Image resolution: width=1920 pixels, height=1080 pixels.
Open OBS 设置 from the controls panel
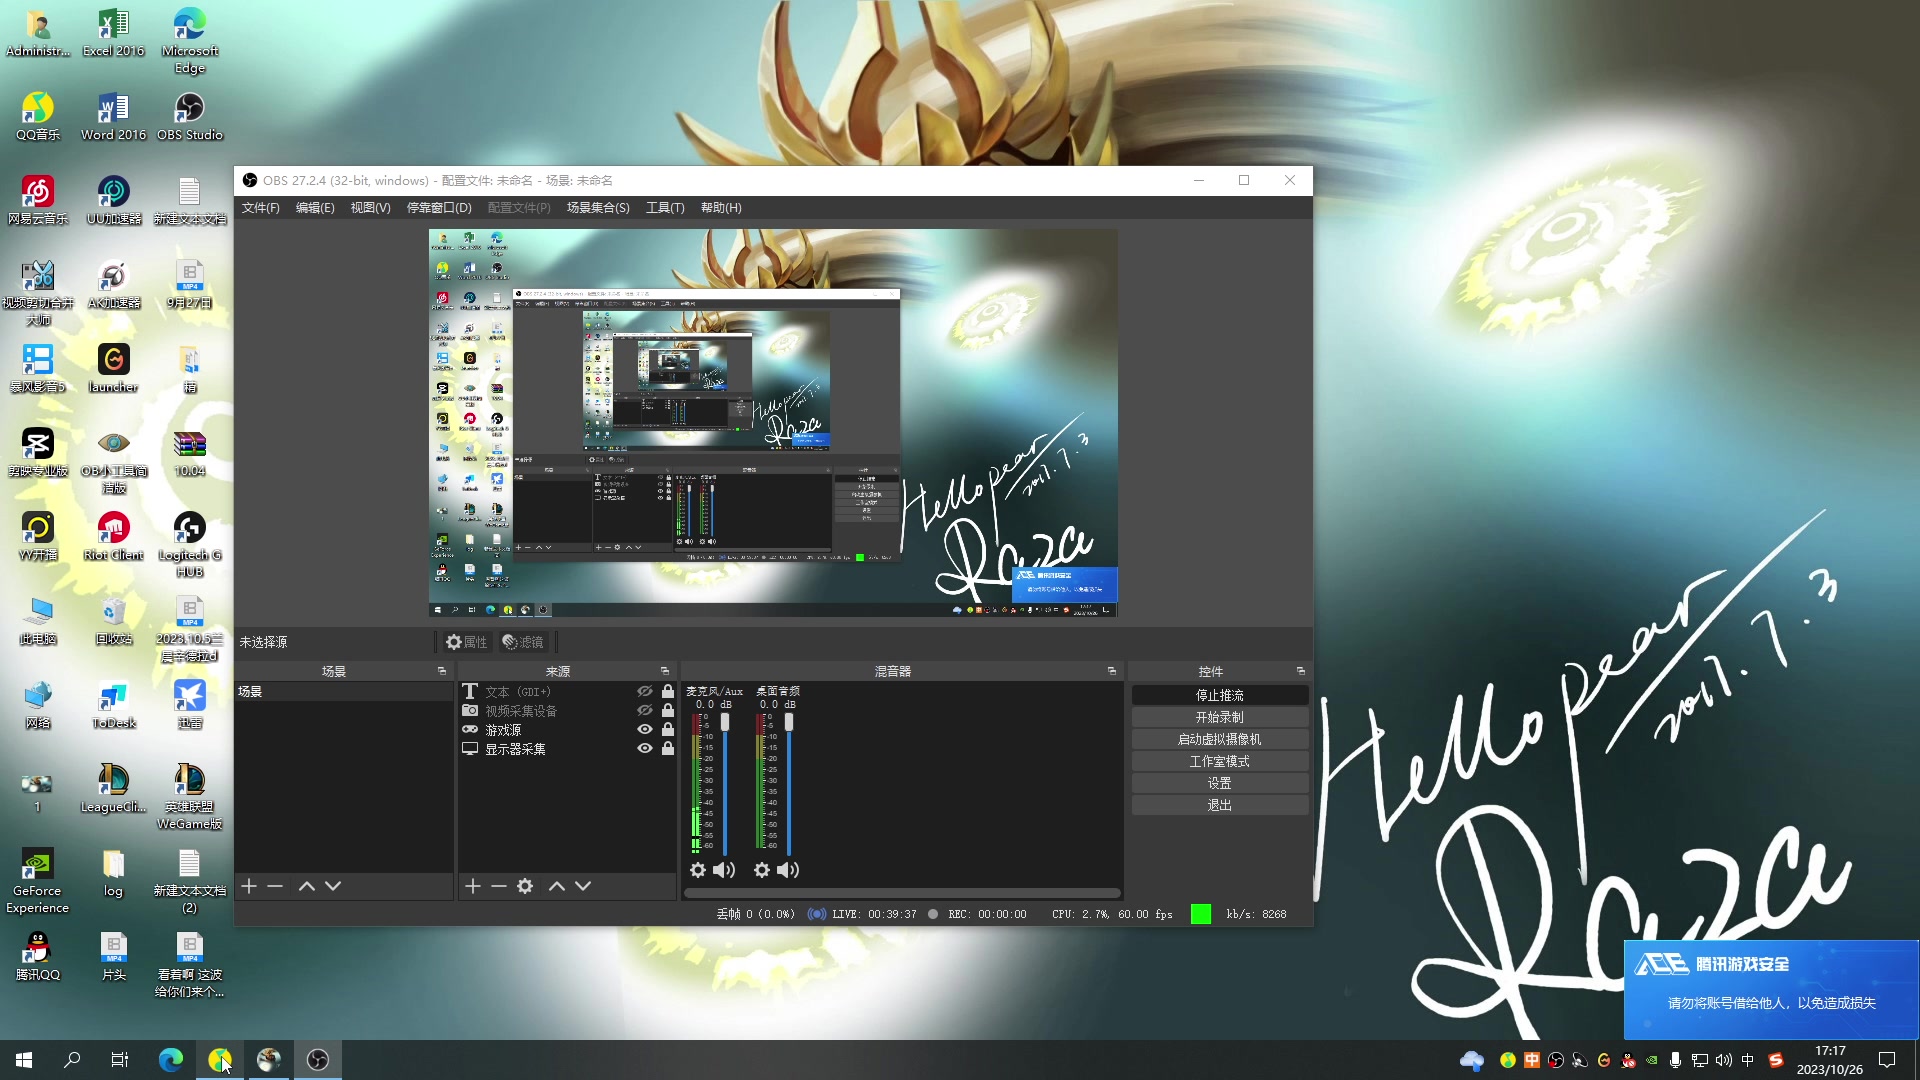1220,783
